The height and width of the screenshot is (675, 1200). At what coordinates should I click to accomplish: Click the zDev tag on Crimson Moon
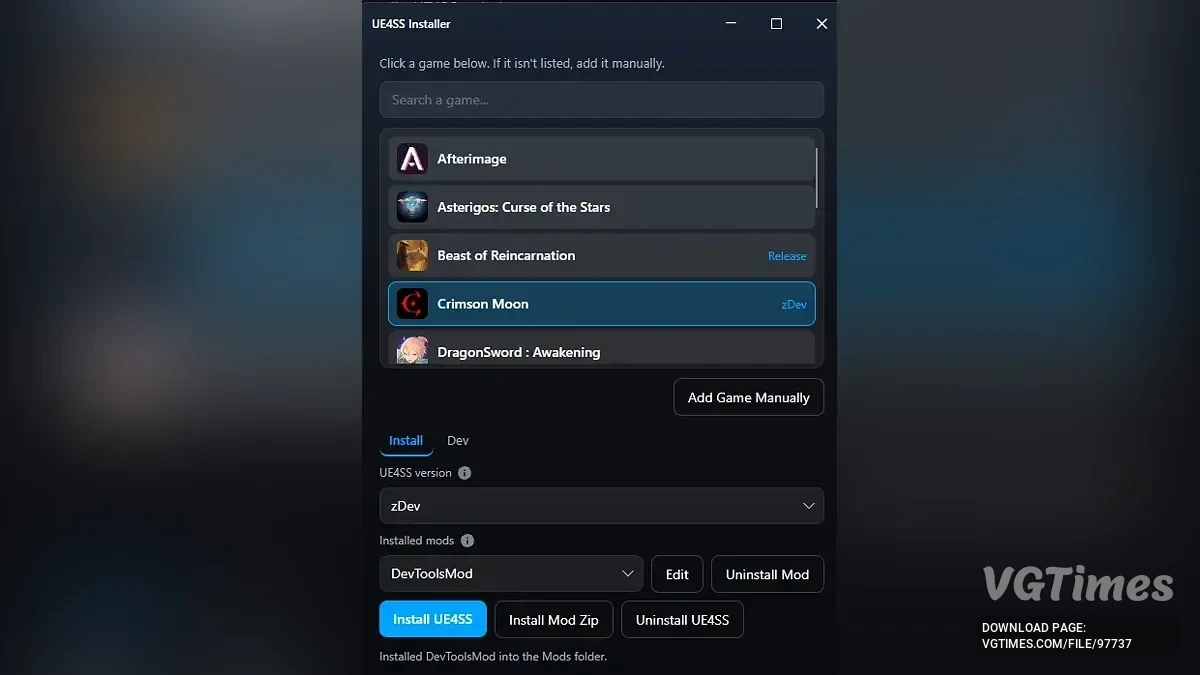794,305
